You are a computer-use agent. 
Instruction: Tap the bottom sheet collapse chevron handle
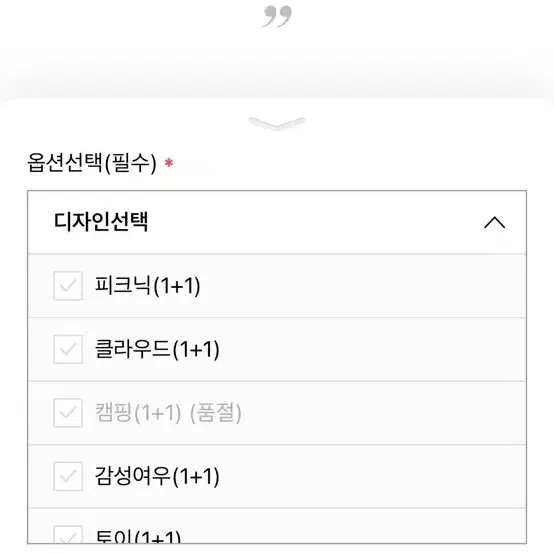pyautogui.click(x=277, y=123)
